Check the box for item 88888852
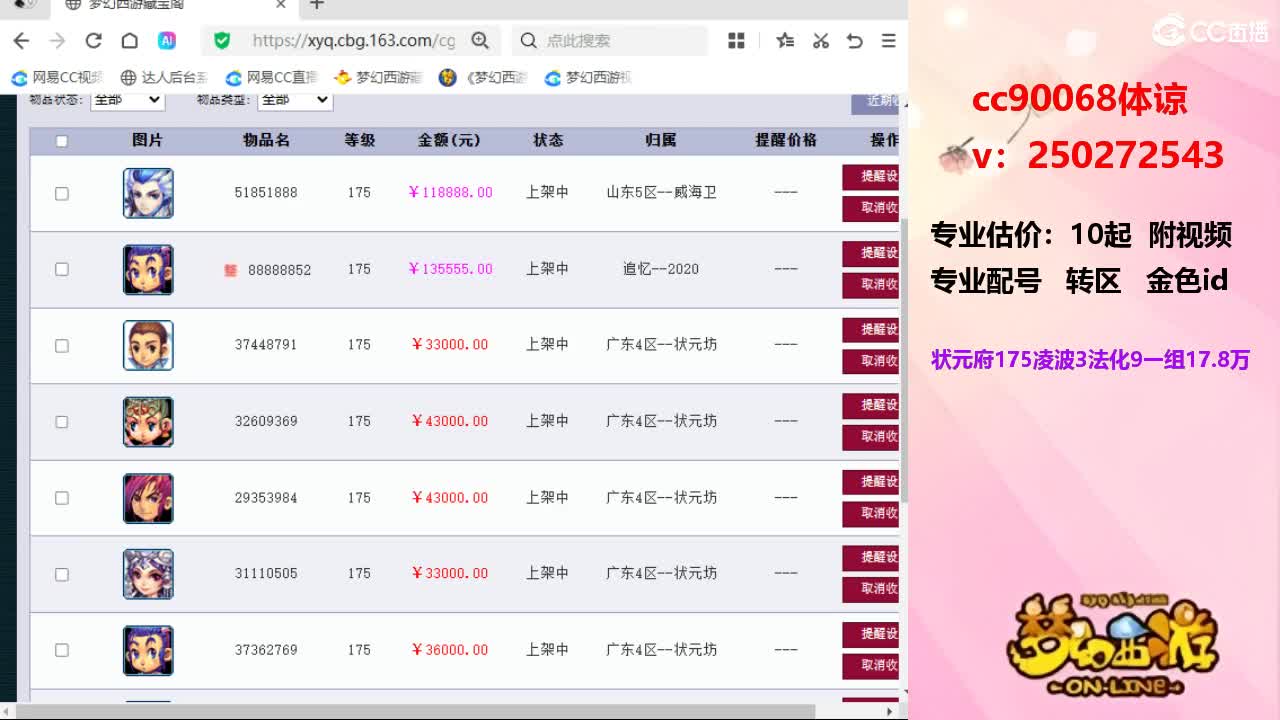Image resolution: width=1280 pixels, height=720 pixels. click(x=61, y=269)
